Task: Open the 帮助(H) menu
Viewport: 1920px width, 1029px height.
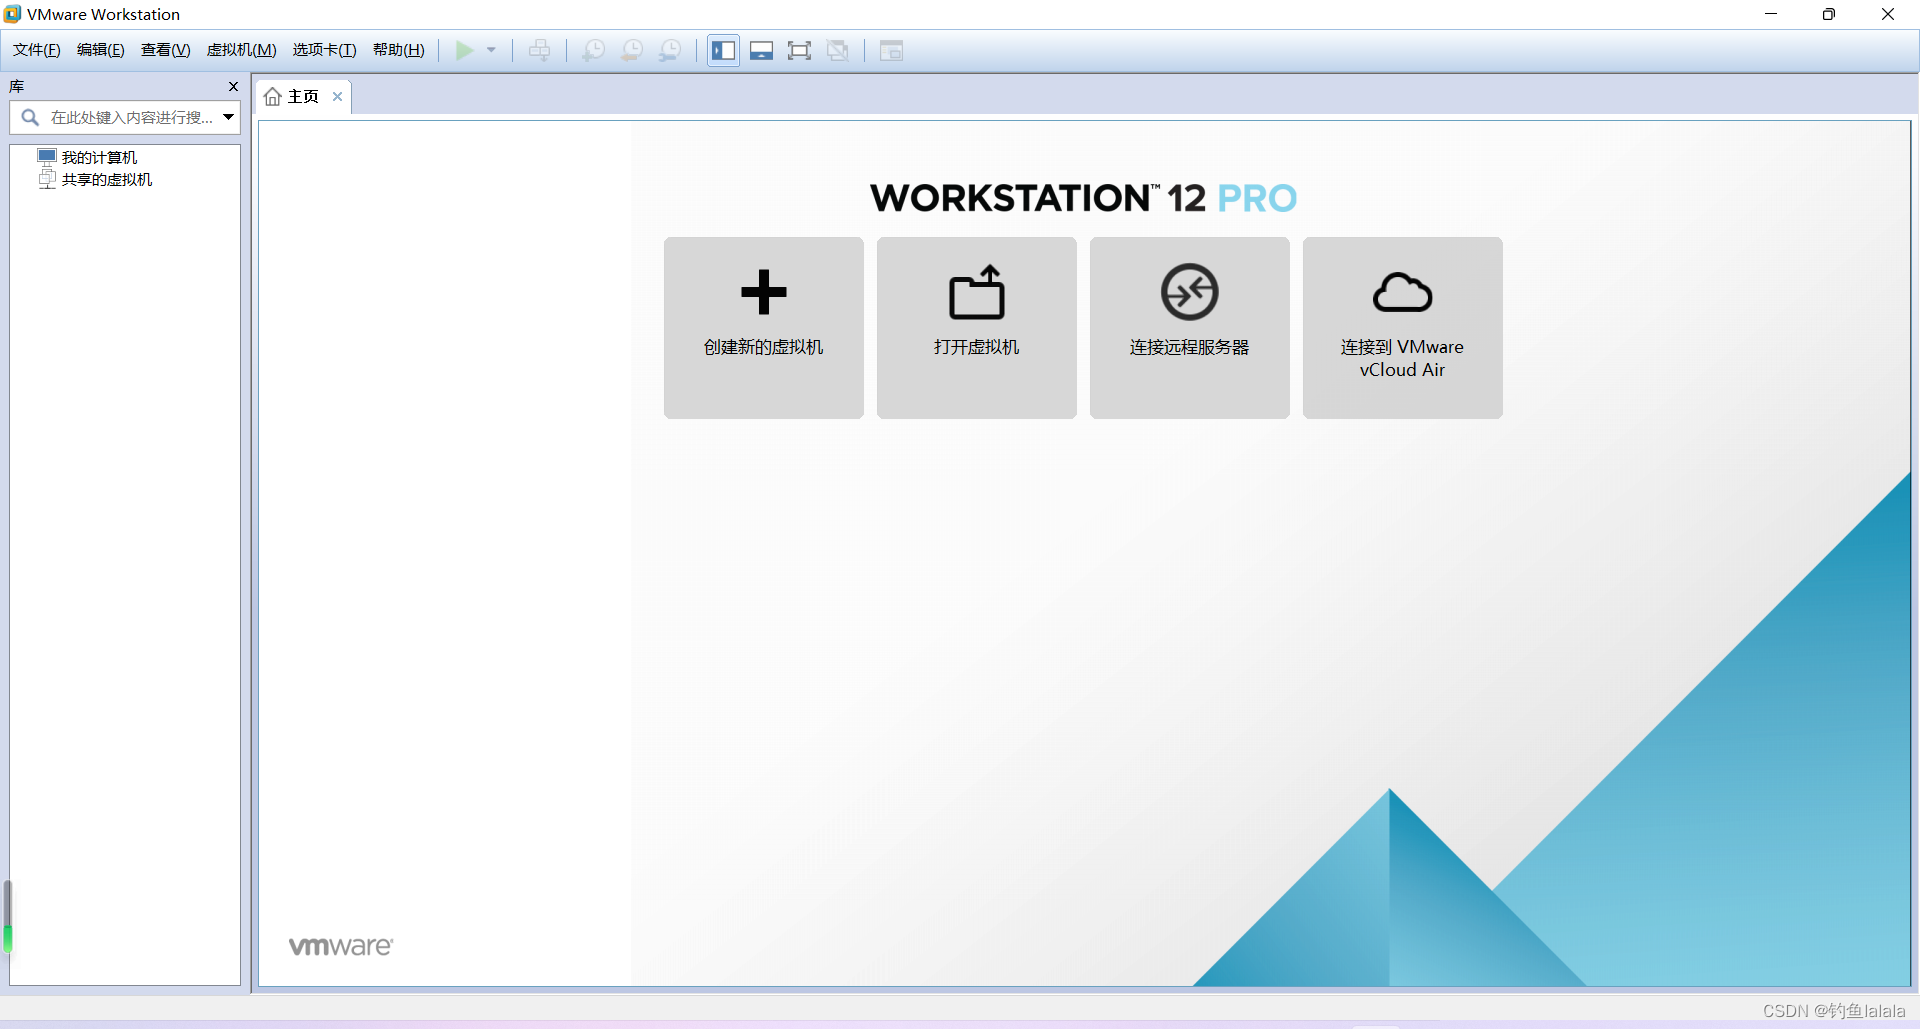Action: [399, 50]
